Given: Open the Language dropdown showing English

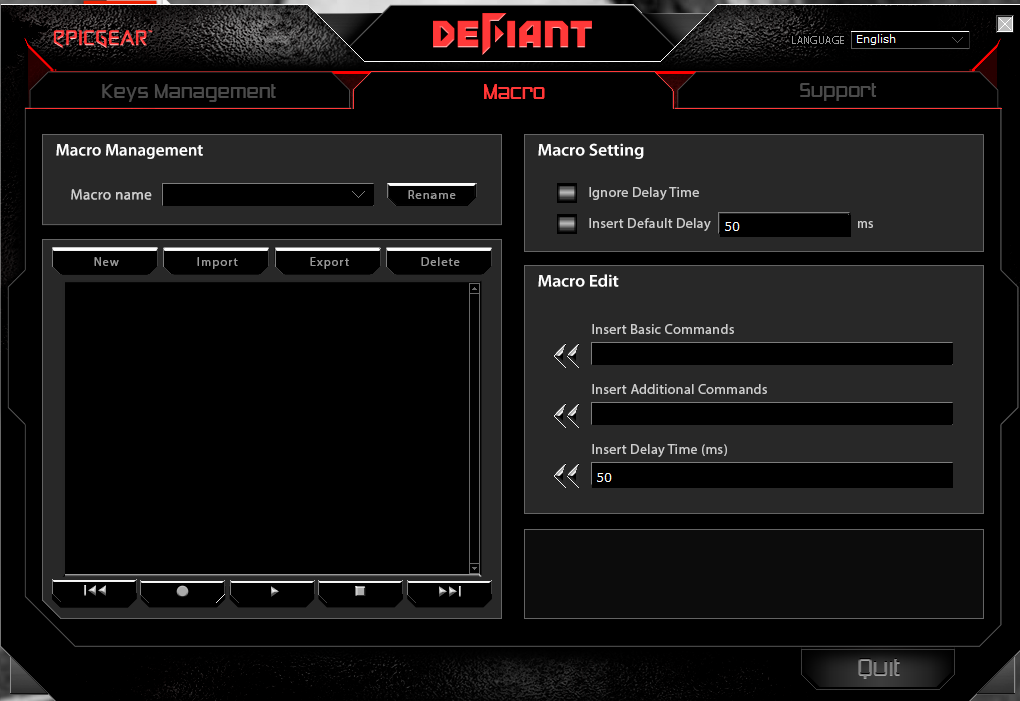Looking at the screenshot, I should 909,40.
